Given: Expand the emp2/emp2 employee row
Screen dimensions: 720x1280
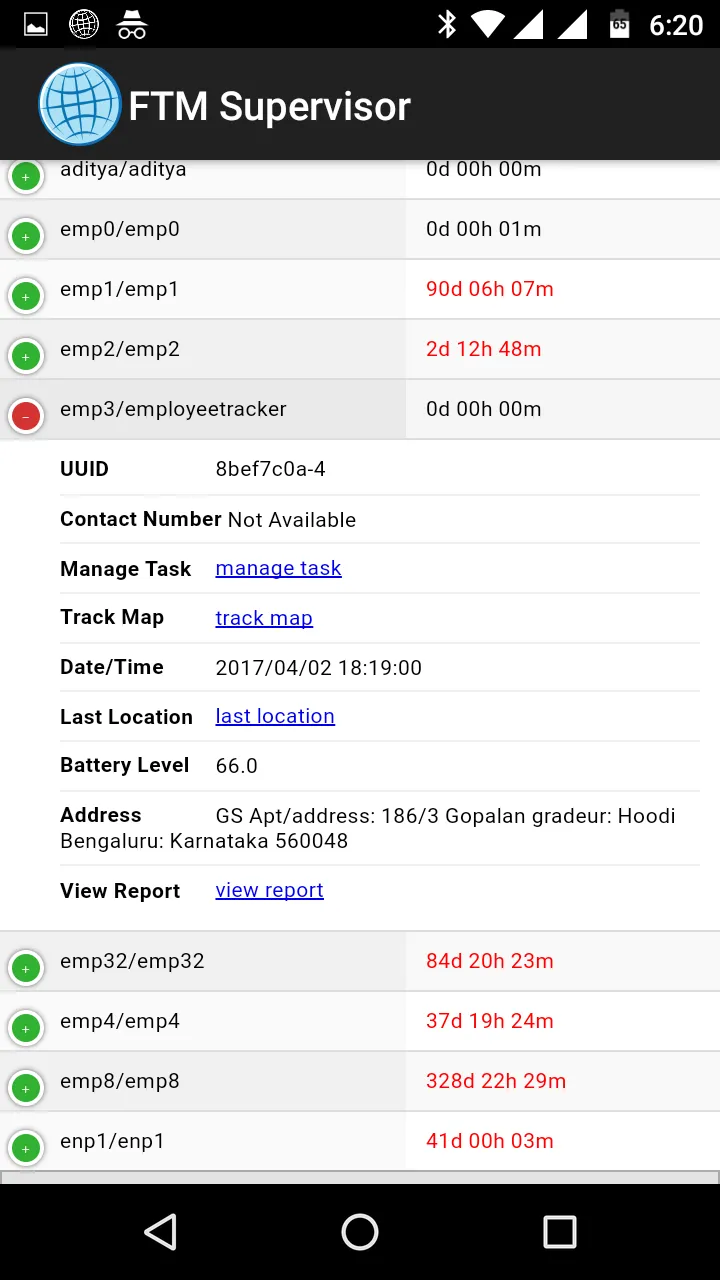Looking at the screenshot, I should click(x=26, y=356).
